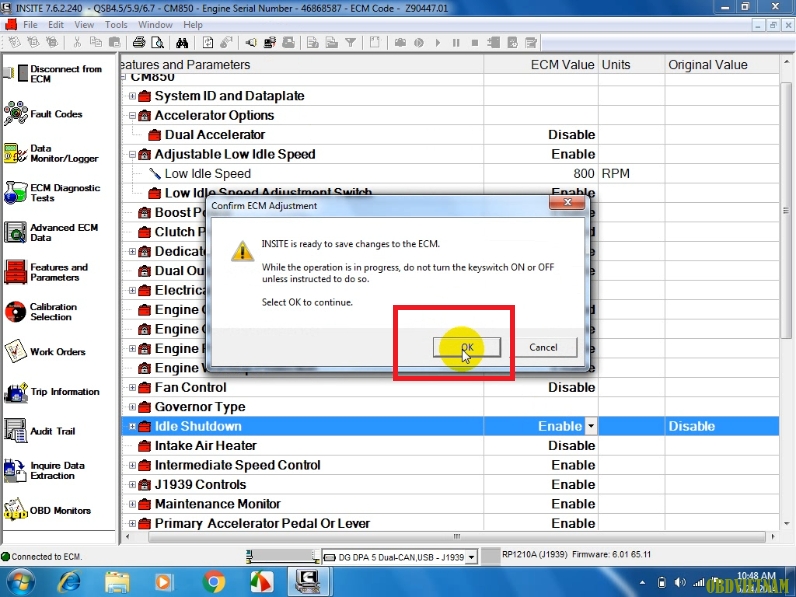The image size is (796, 597).
Task: Click the horizontal scrollbar thumb
Action: 456,537
